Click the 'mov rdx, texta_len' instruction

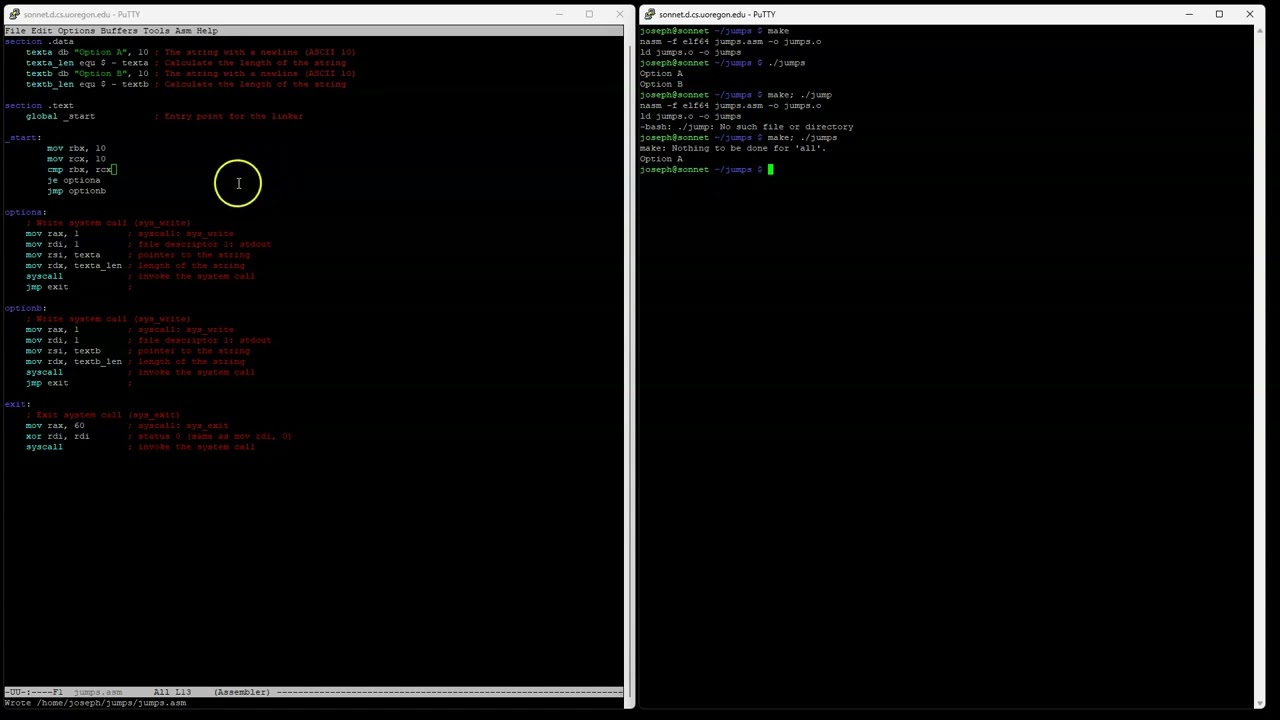[x=74, y=266]
